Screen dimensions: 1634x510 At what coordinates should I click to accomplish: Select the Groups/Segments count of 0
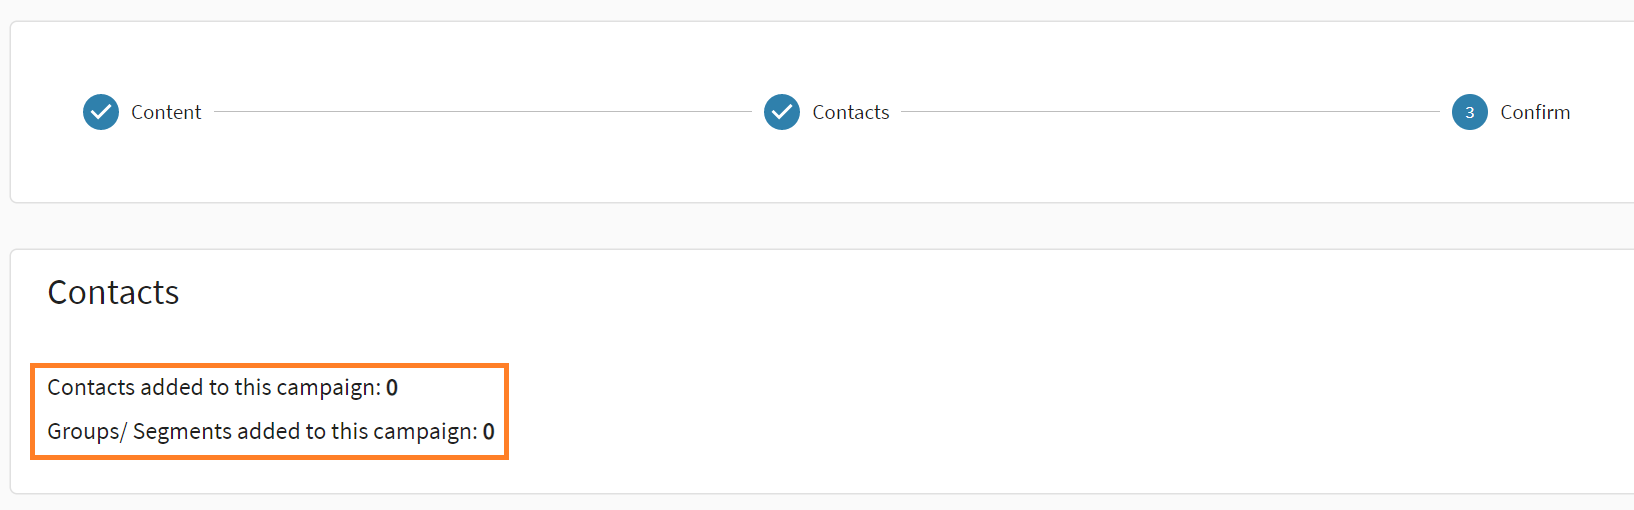488,431
